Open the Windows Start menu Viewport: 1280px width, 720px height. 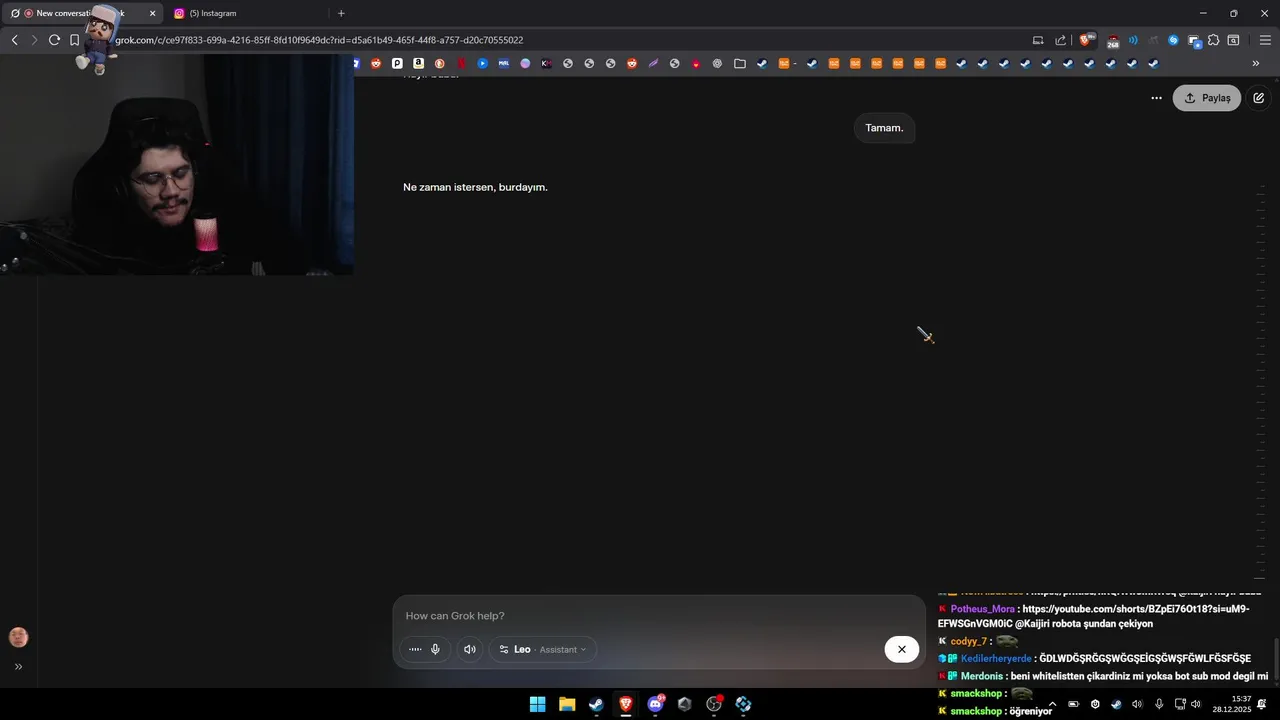pyautogui.click(x=537, y=704)
